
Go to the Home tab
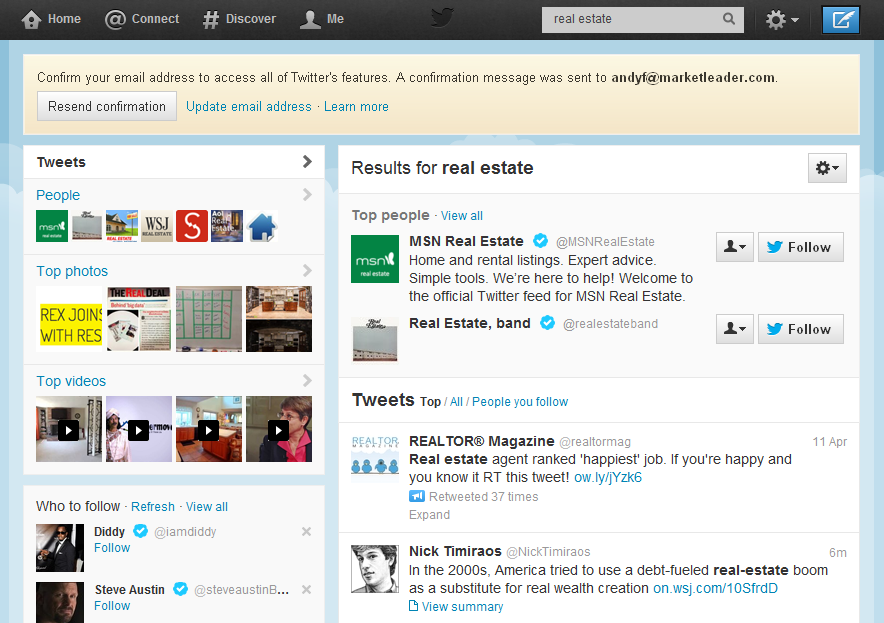(x=51, y=19)
